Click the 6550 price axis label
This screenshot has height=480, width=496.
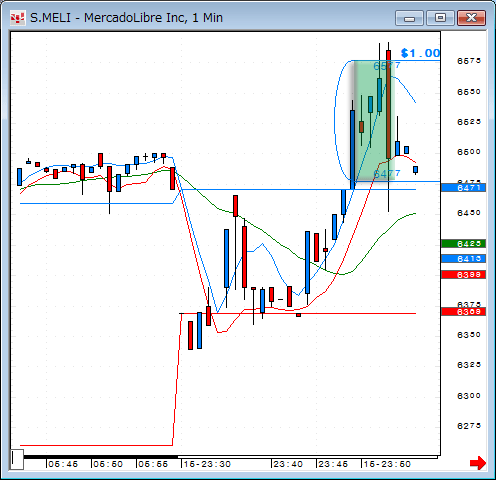[469, 92]
